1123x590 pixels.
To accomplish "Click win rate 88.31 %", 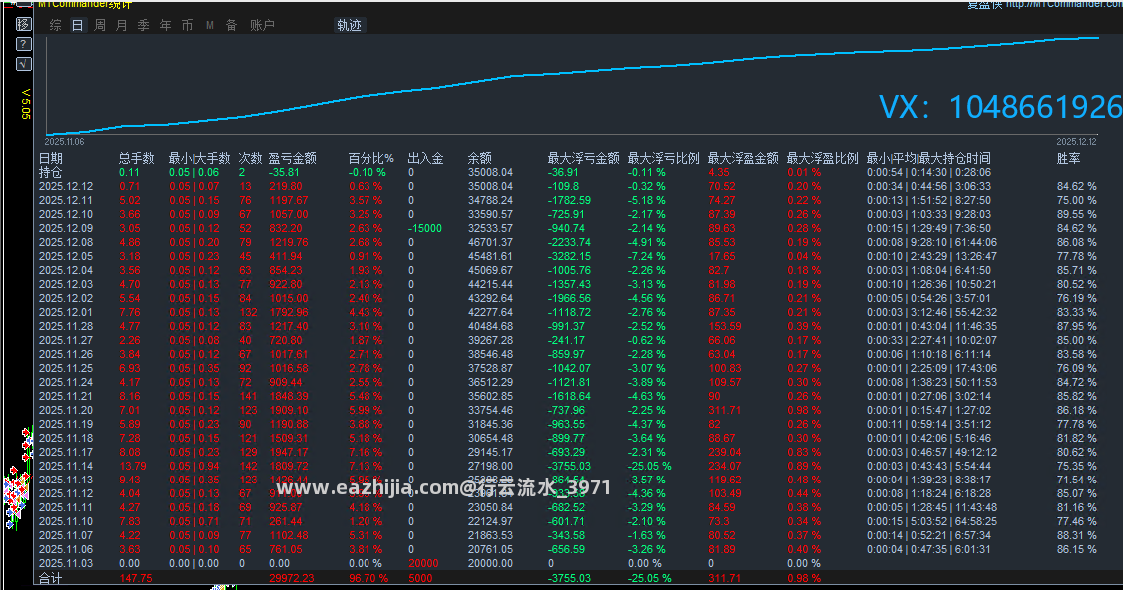I will [1076, 536].
